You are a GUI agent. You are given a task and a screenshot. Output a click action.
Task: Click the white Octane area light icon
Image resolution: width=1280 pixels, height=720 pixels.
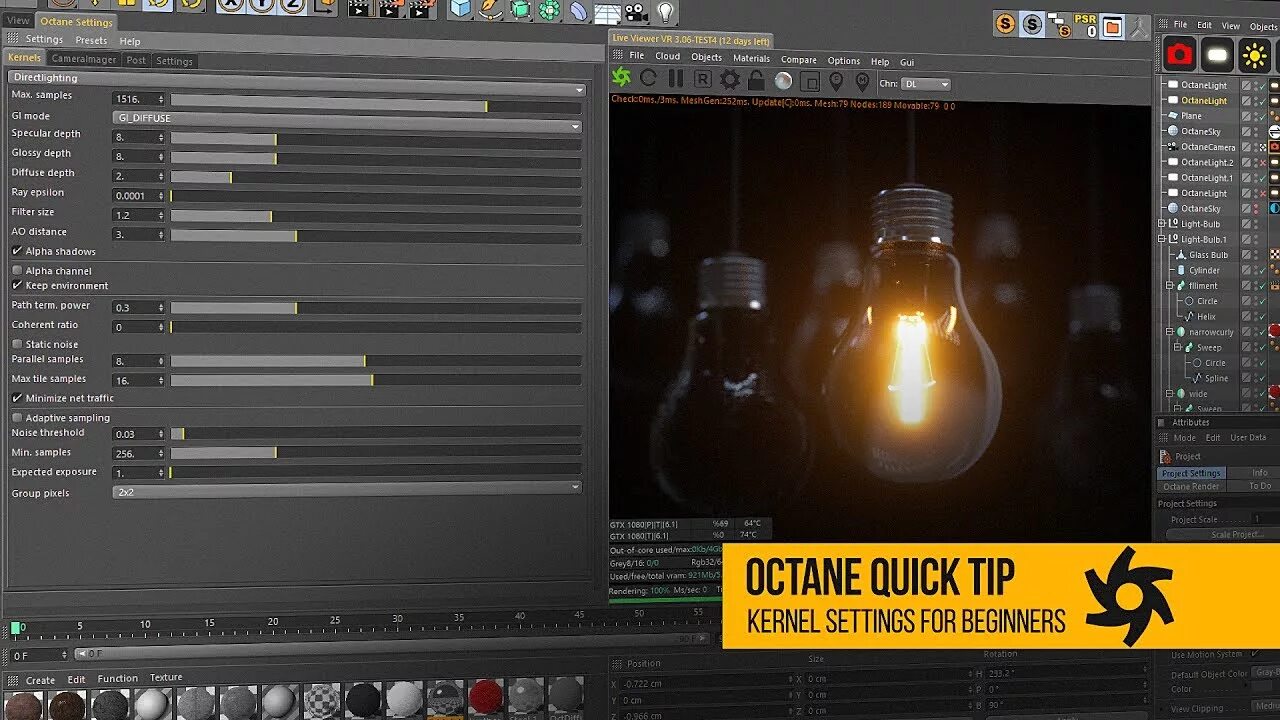click(x=1217, y=55)
